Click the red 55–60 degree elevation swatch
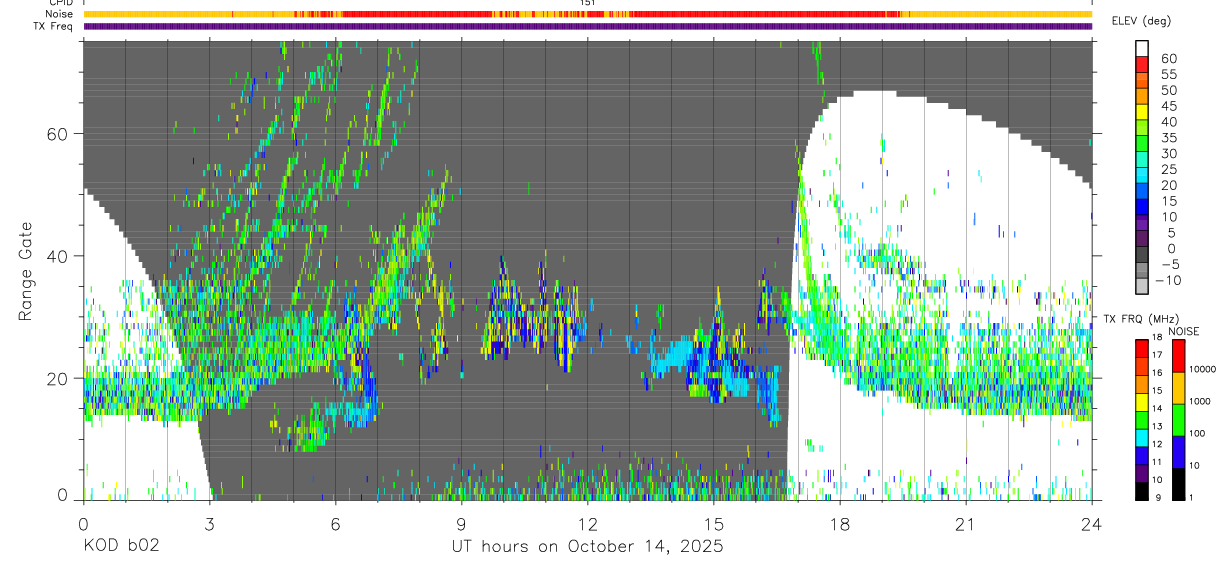Viewport: 1228px width, 567px height. [1142, 65]
